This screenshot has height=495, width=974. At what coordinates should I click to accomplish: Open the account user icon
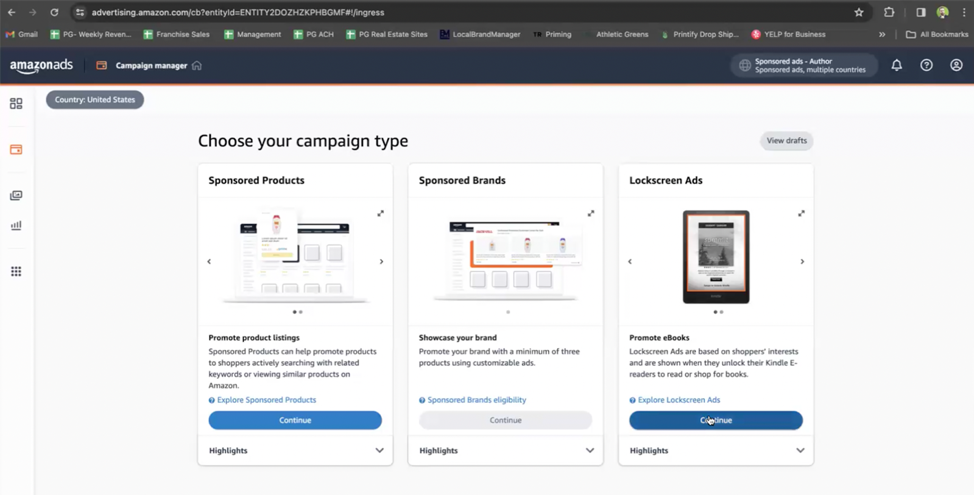click(x=956, y=65)
